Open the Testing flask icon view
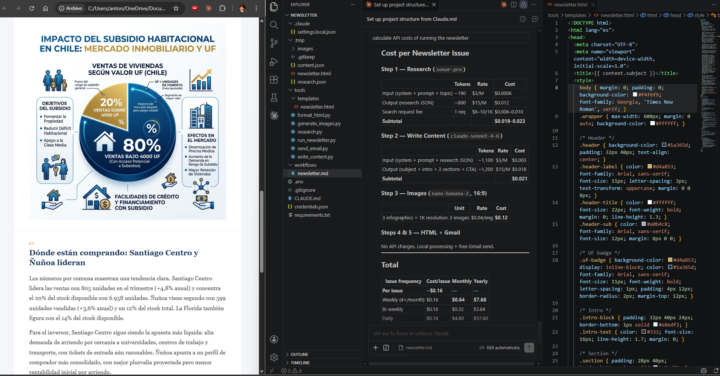720x376 pixels. pos(274,97)
